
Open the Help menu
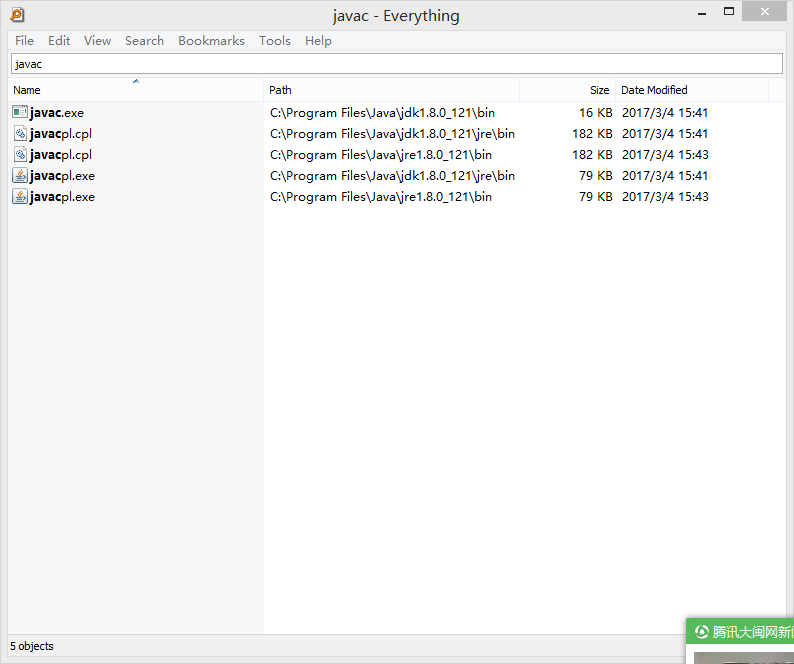click(318, 41)
